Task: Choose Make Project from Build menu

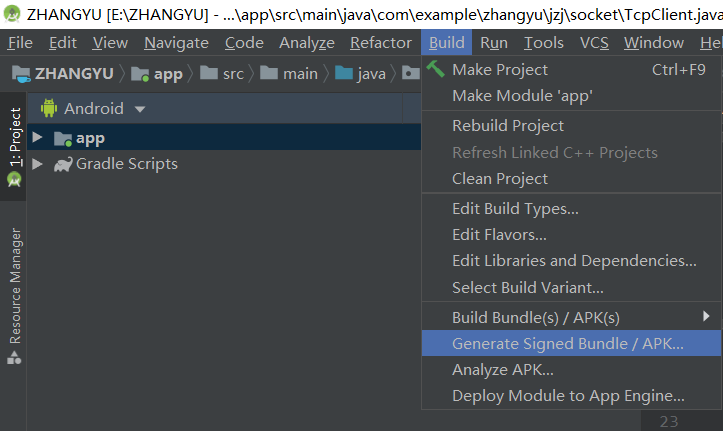Action: click(571, 70)
